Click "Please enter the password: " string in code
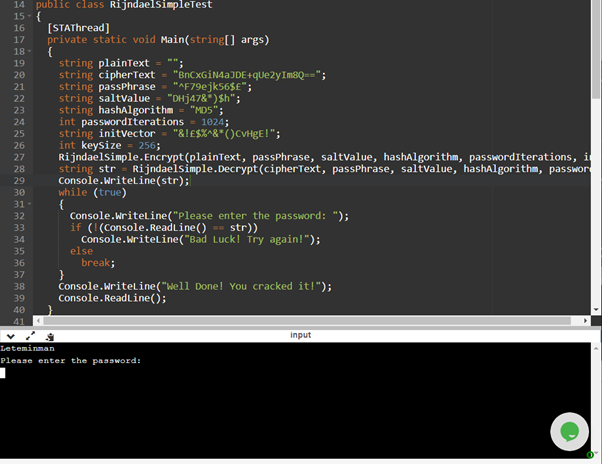This screenshot has width=602, height=464. pyautogui.click(x=255, y=216)
